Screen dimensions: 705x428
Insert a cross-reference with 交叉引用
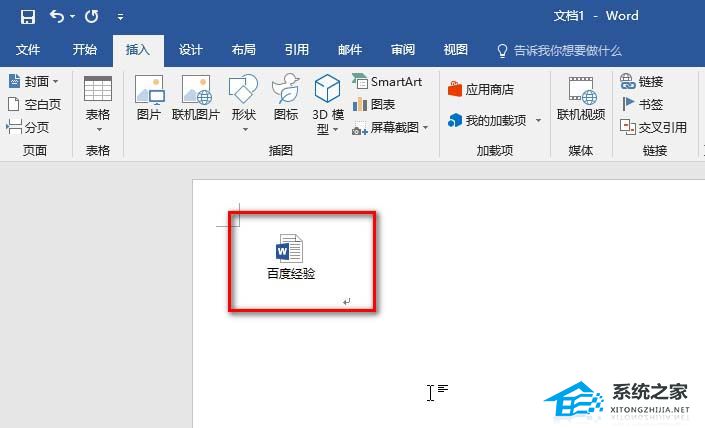pyautogui.click(x=653, y=127)
